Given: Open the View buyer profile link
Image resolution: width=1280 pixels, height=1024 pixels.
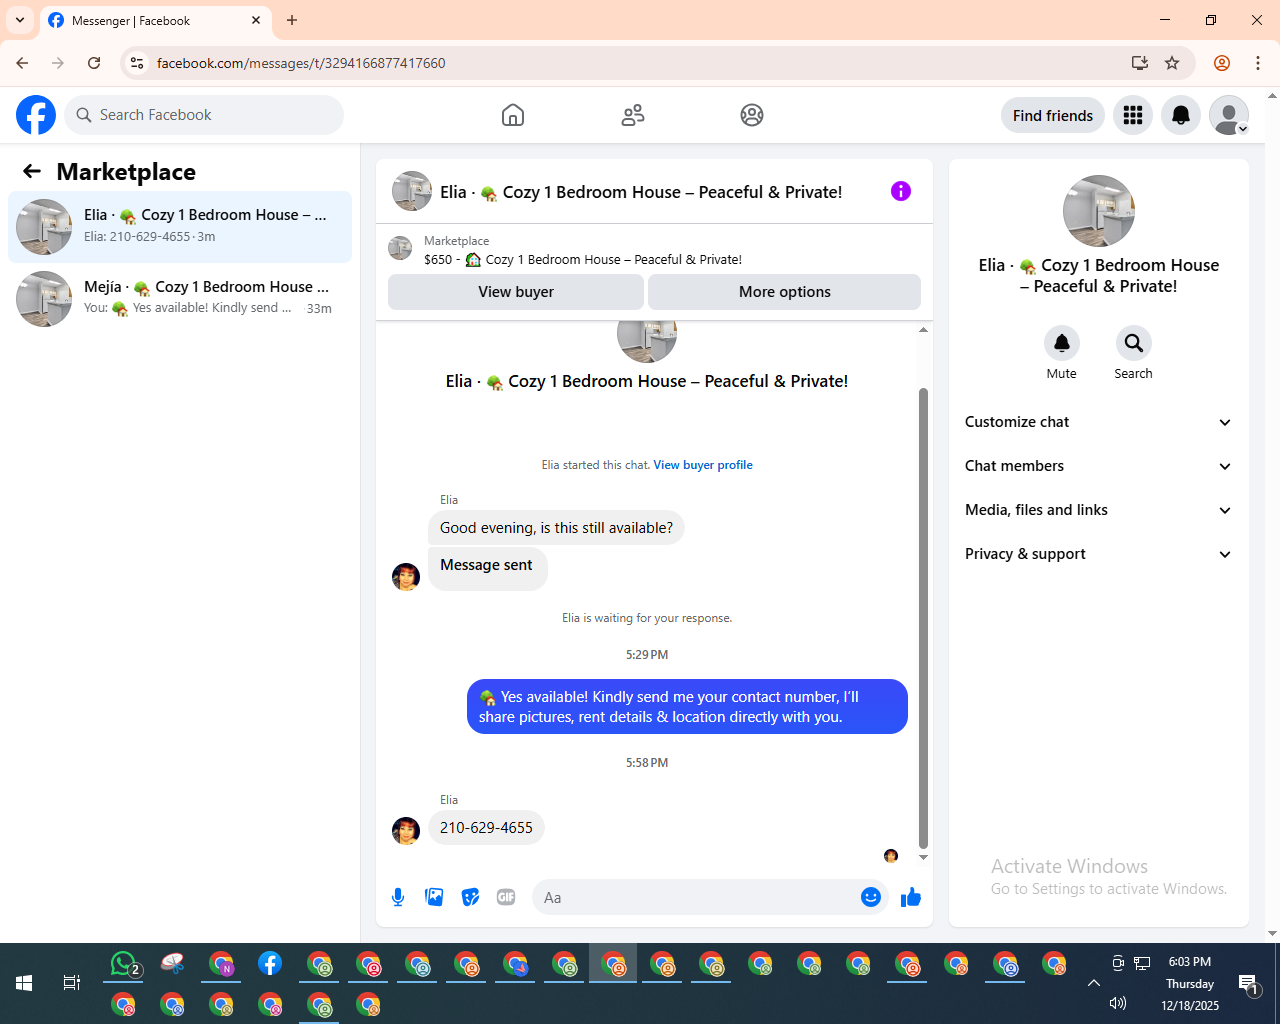Looking at the screenshot, I should click(703, 465).
